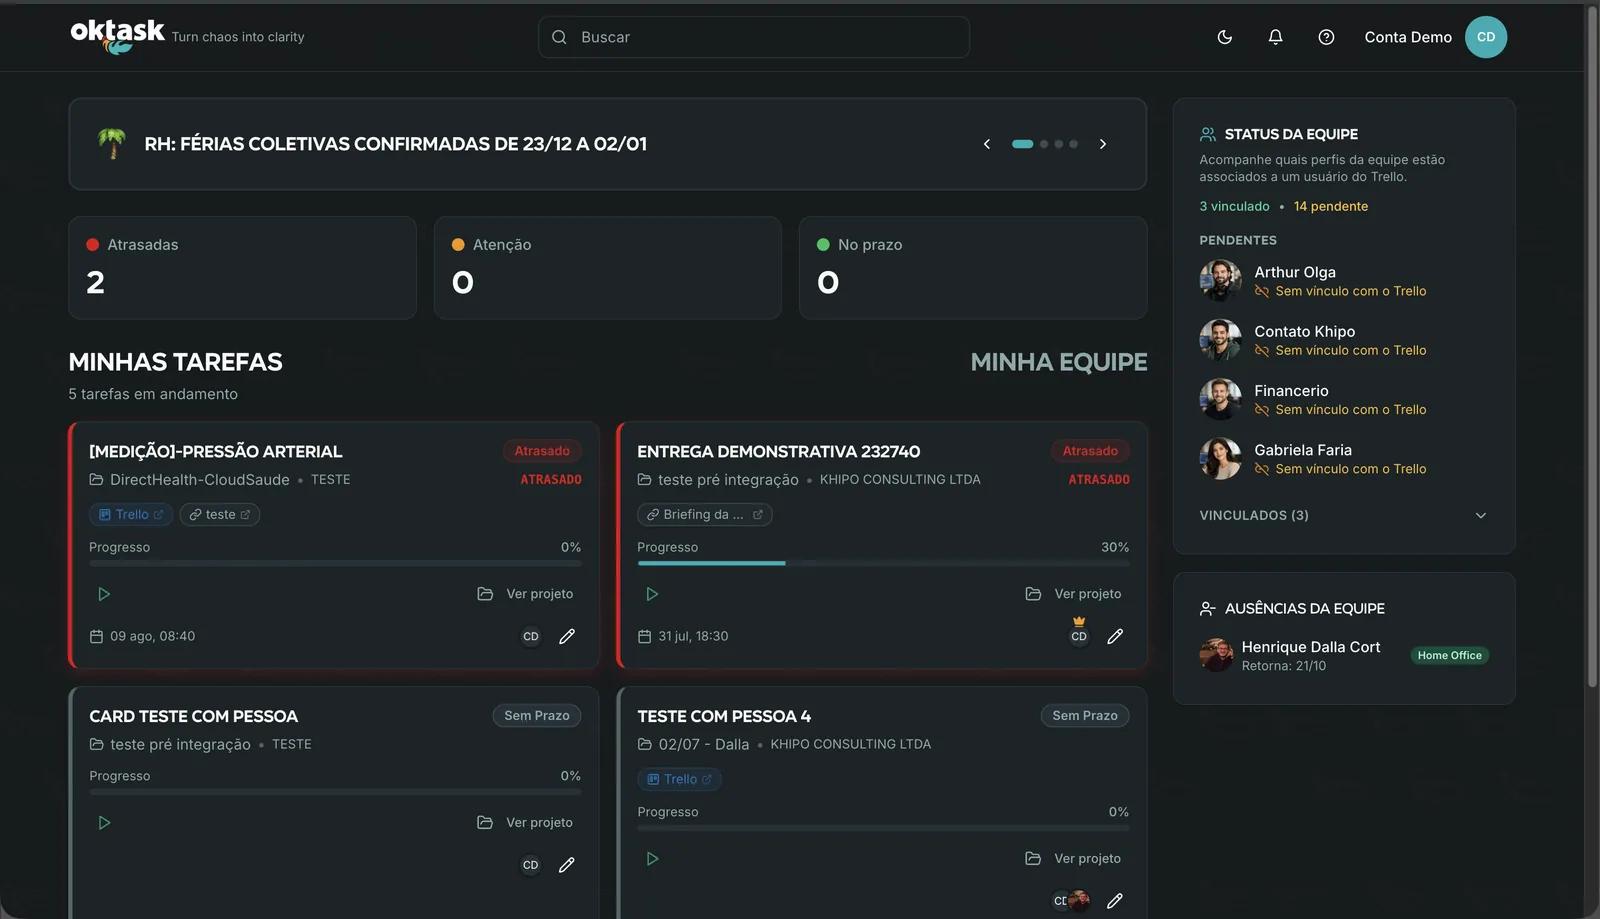Open Trello link on Pressão Arterial card

[x=131, y=514]
